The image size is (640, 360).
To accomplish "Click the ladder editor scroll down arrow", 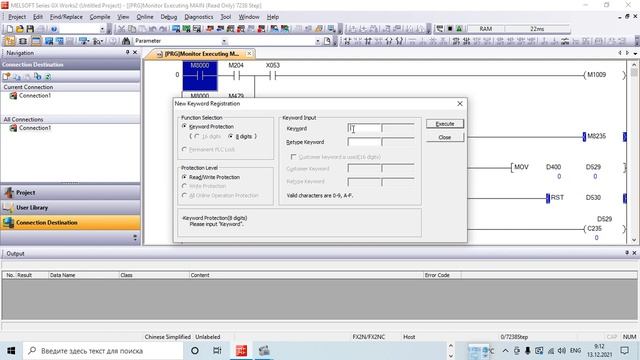I will click(634, 240).
